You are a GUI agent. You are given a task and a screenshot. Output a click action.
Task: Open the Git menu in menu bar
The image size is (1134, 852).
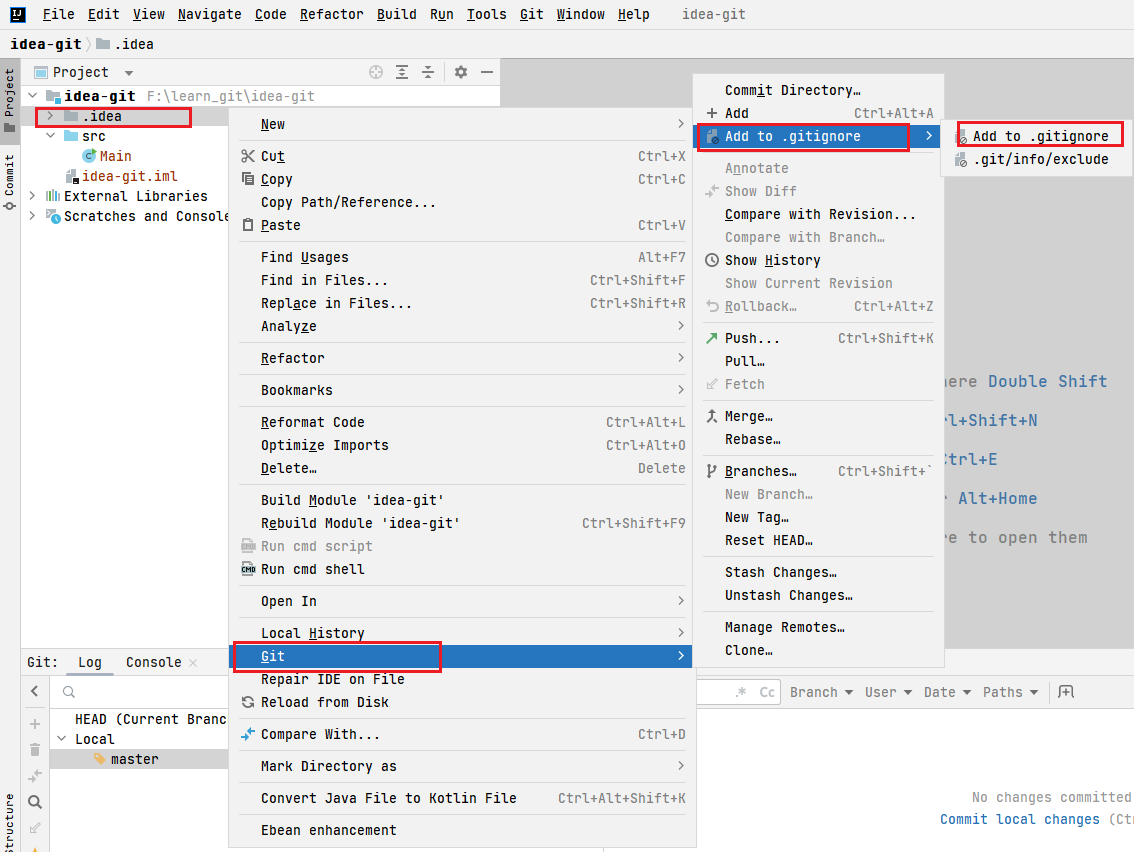coord(532,14)
